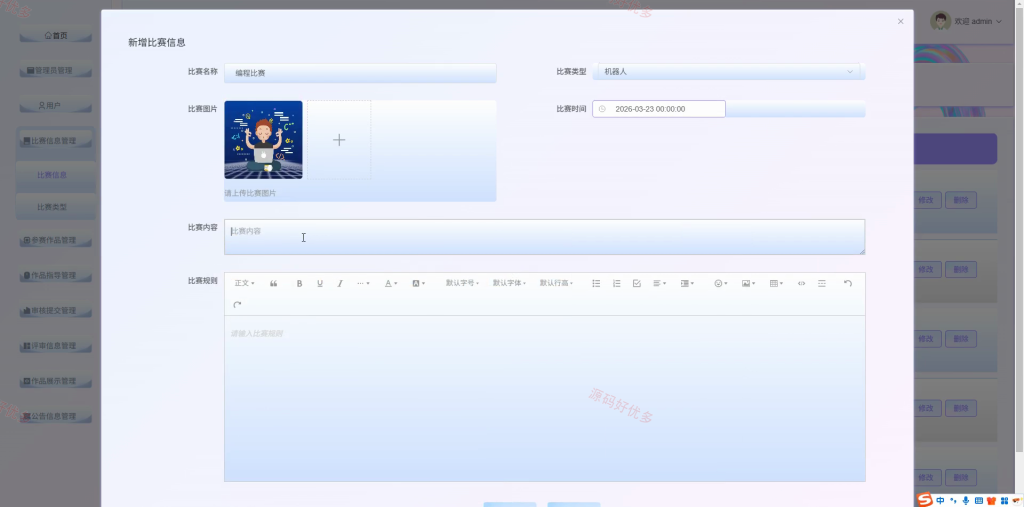Open the 默认字号 font size dropdown

[x=462, y=284]
